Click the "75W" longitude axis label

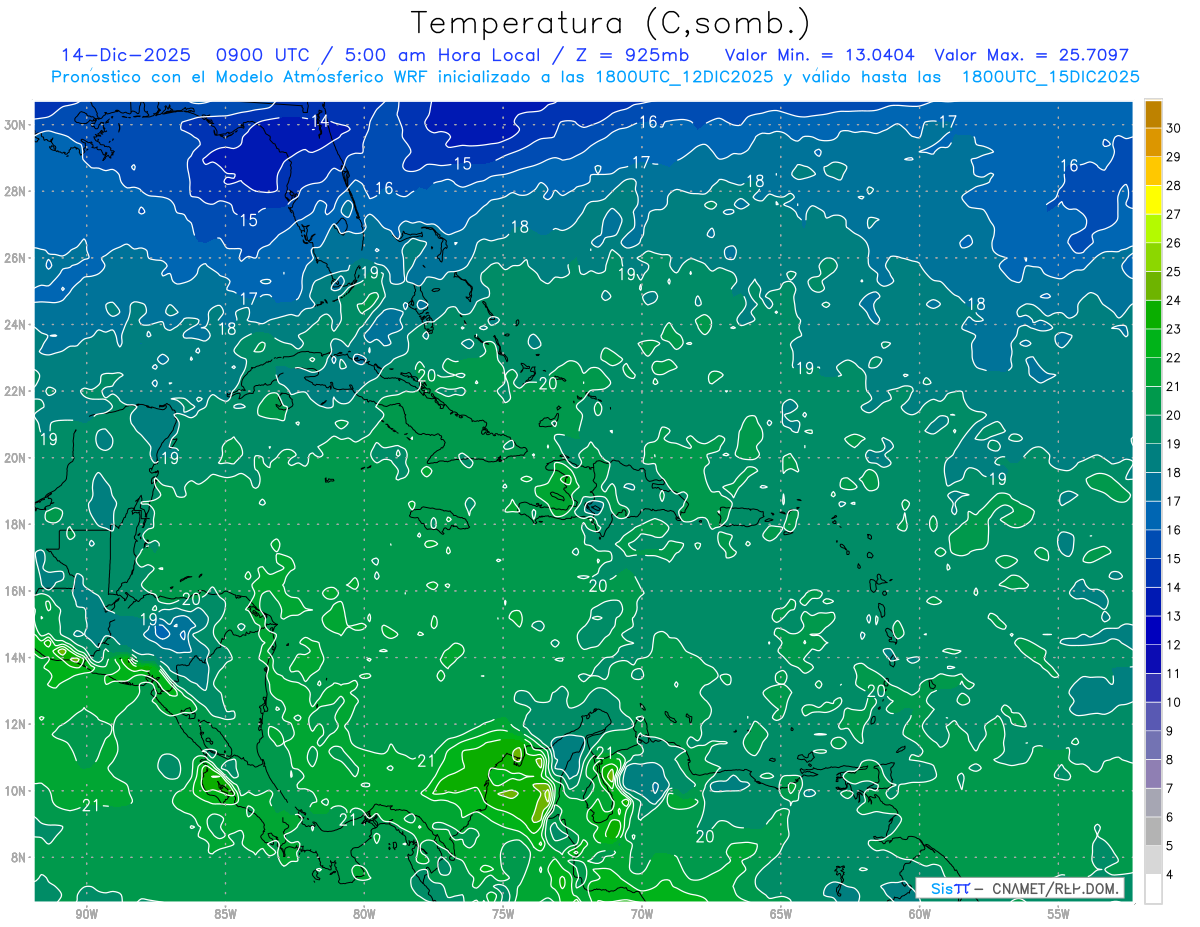503,914
